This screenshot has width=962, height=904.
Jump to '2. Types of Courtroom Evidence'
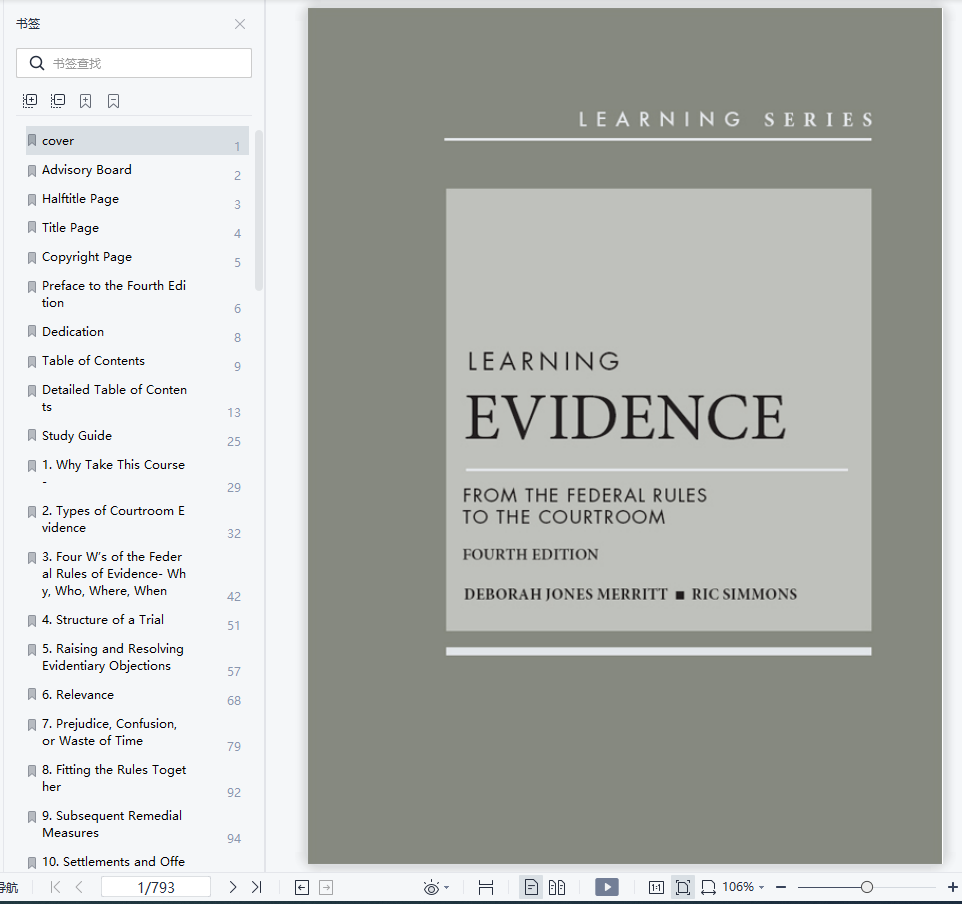tap(137, 519)
